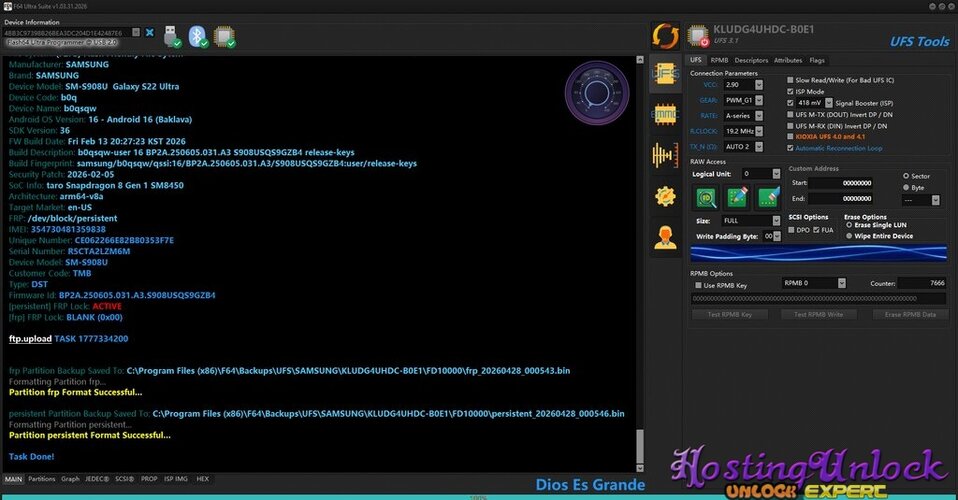Open the Partitions bottom tab
This screenshot has height=500, width=958.
pos(42,479)
